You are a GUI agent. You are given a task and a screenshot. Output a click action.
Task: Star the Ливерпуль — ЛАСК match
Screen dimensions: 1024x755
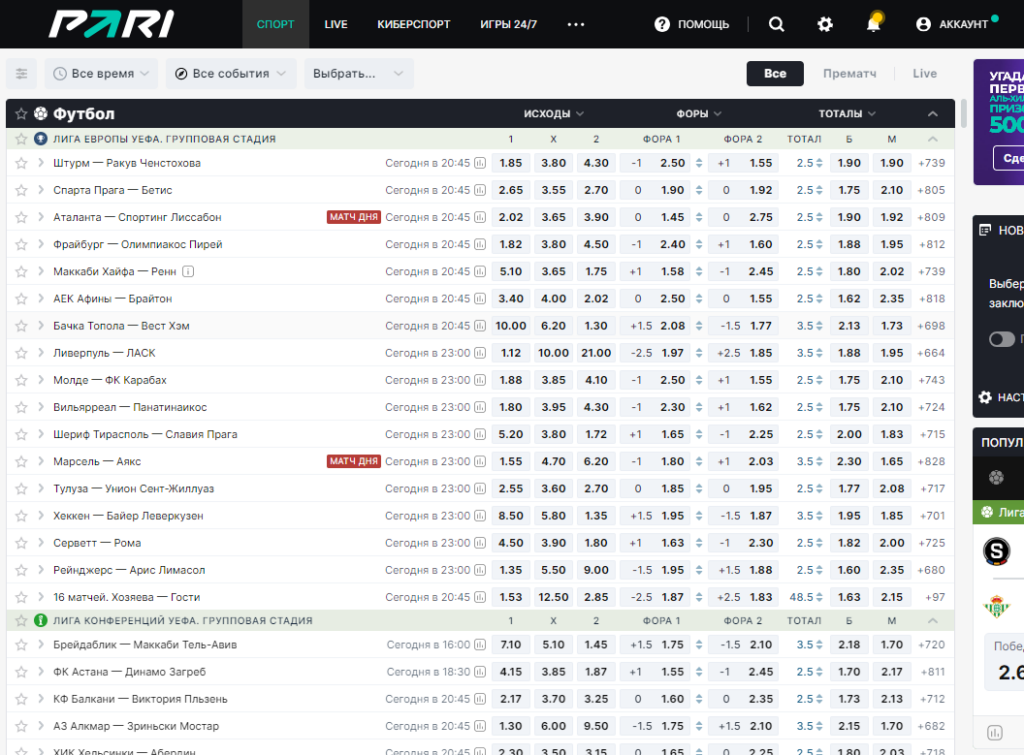[21, 353]
